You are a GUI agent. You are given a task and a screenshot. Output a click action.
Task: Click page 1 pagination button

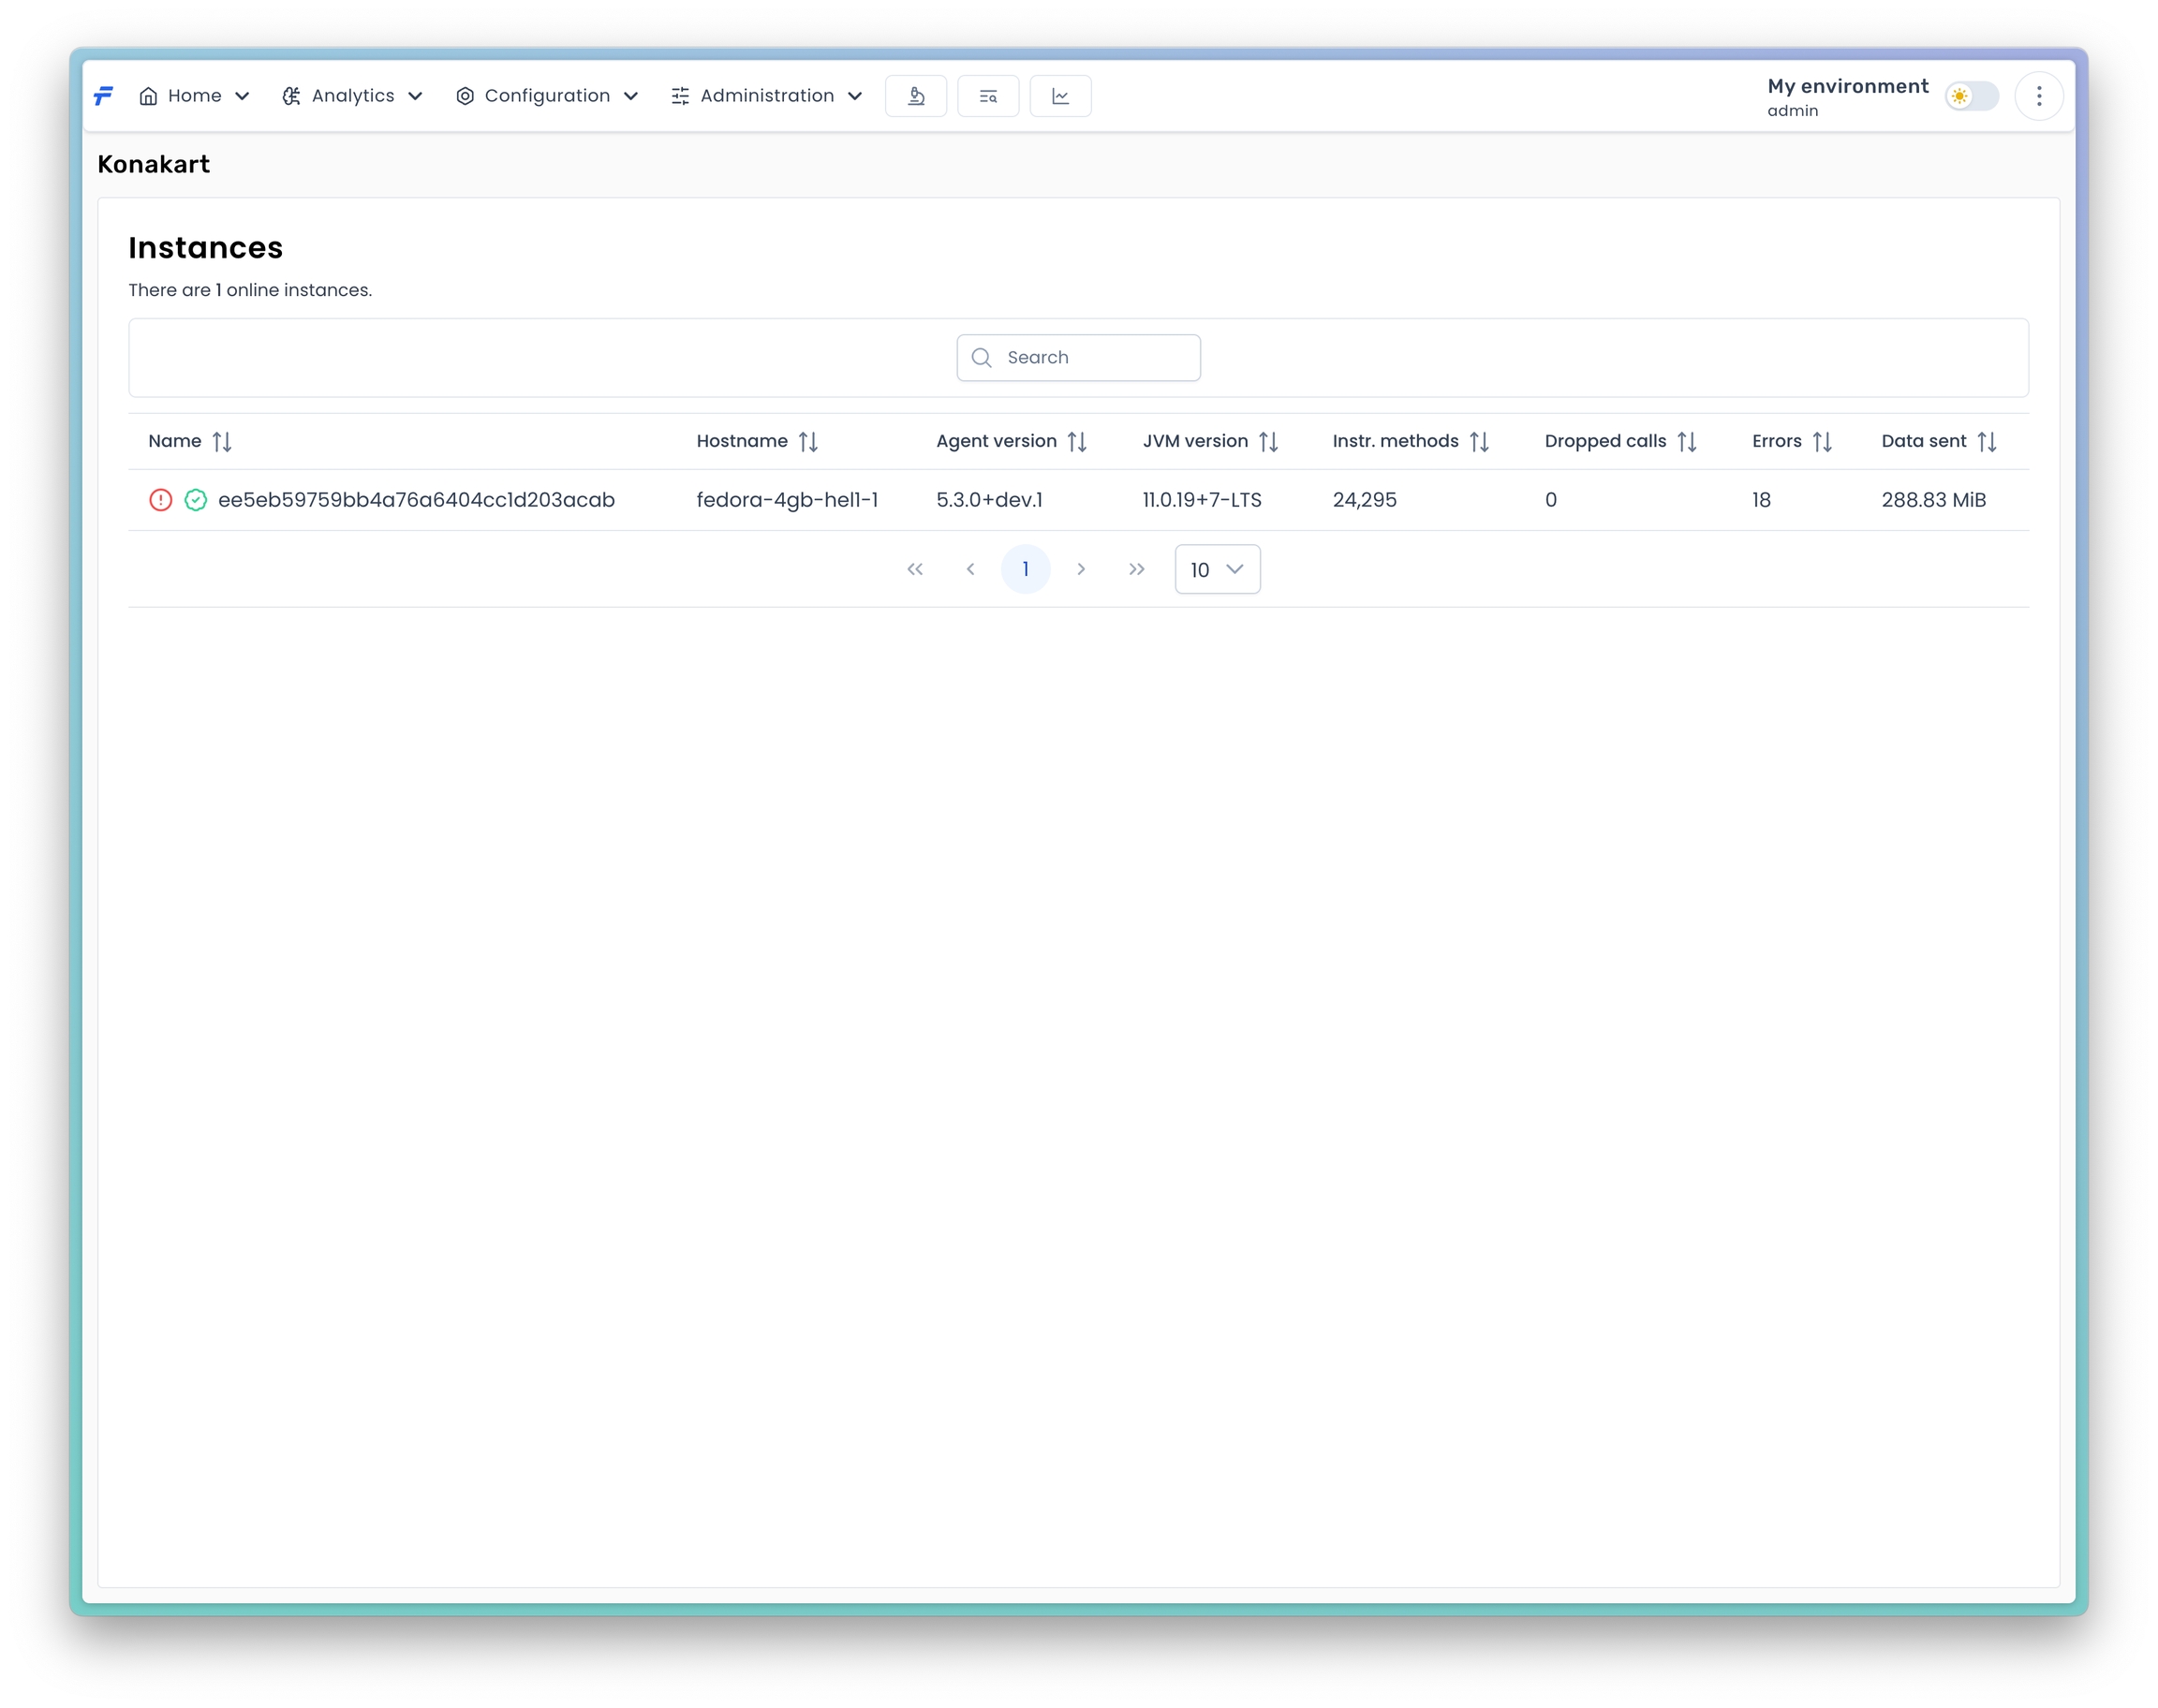(x=1025, y=569)
